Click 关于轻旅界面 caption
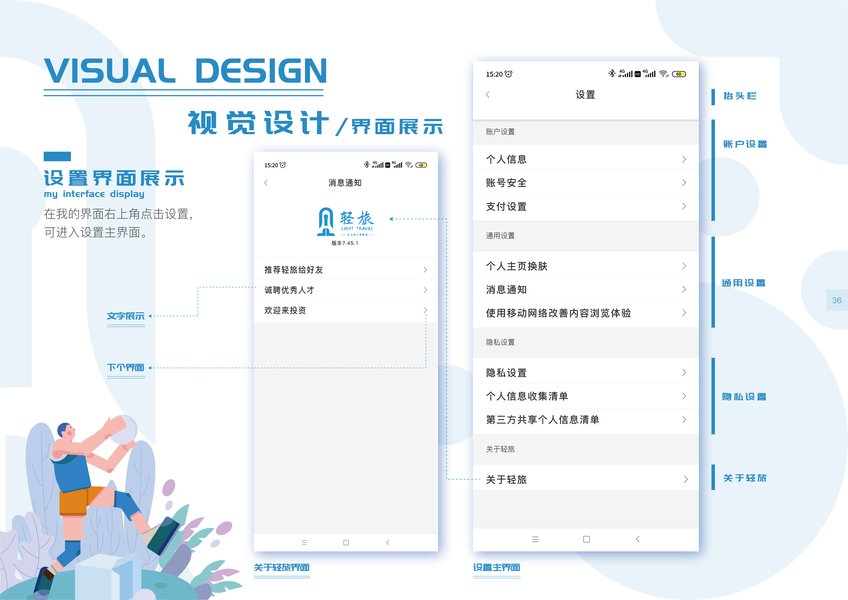The width and height of the screenshot is (848, 600). click(282, 568)
